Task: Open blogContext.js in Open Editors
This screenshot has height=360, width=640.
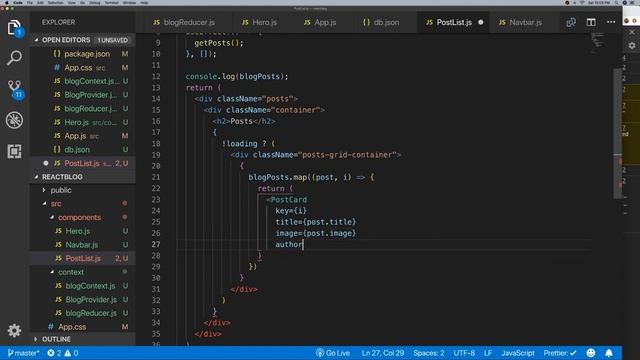Action: pyautogui.click(x=83, y=81)
